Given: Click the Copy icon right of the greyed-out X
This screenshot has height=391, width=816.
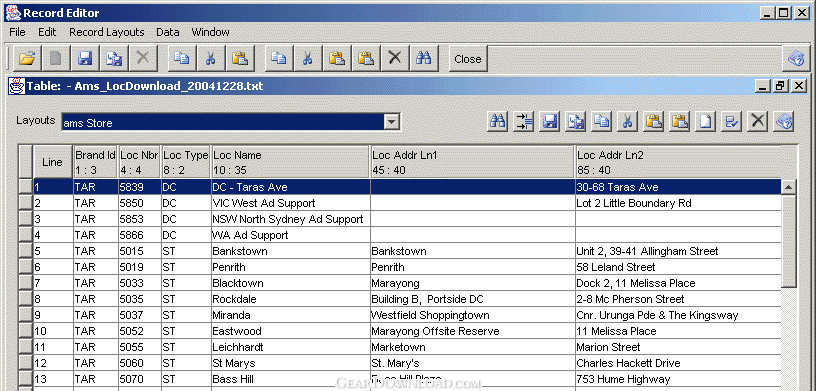Looking at the screenshot, I should click(182, 58).
